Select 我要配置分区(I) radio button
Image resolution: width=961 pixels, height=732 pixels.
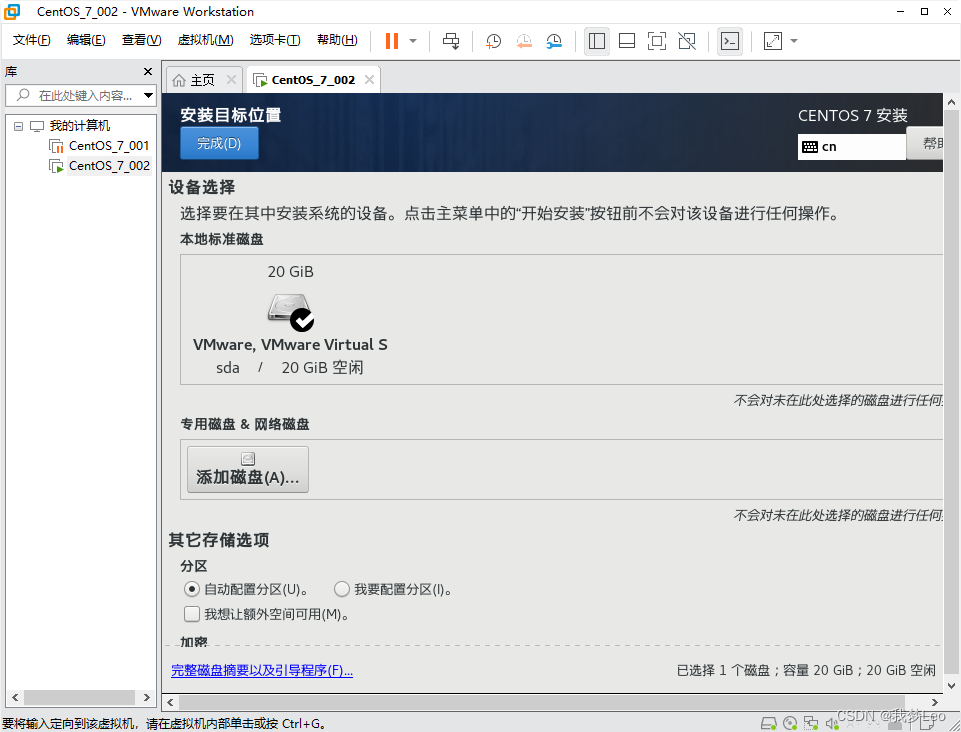click(x=342, y=590)
